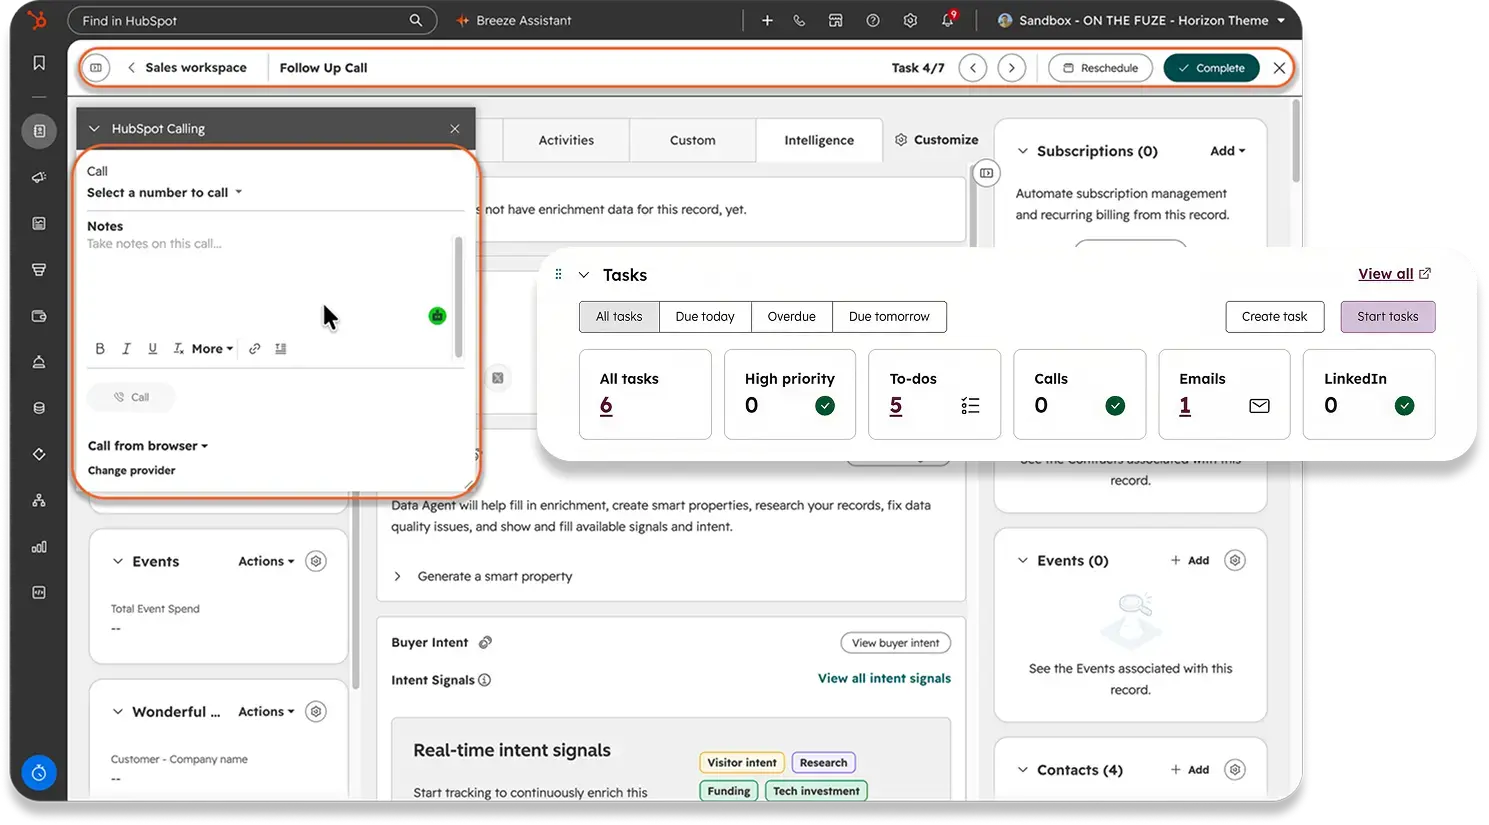
Task: Apply Underline formatting in call notes
Action: (x=152, y=349)
